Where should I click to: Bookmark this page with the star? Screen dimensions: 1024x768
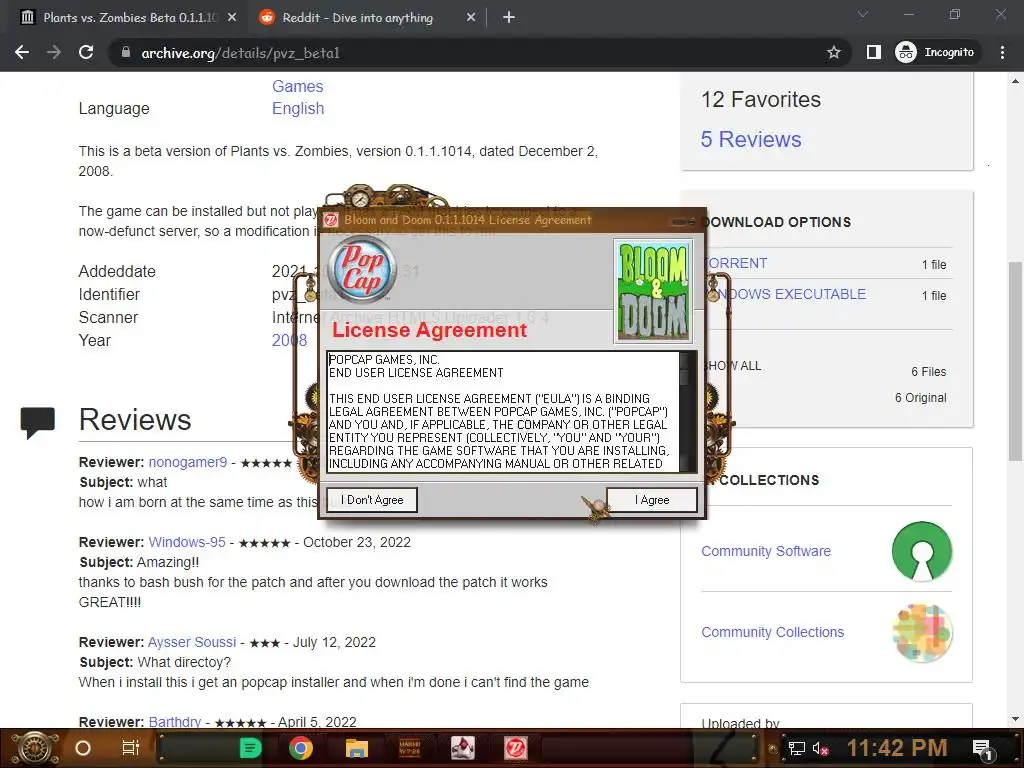pos(833,52)
